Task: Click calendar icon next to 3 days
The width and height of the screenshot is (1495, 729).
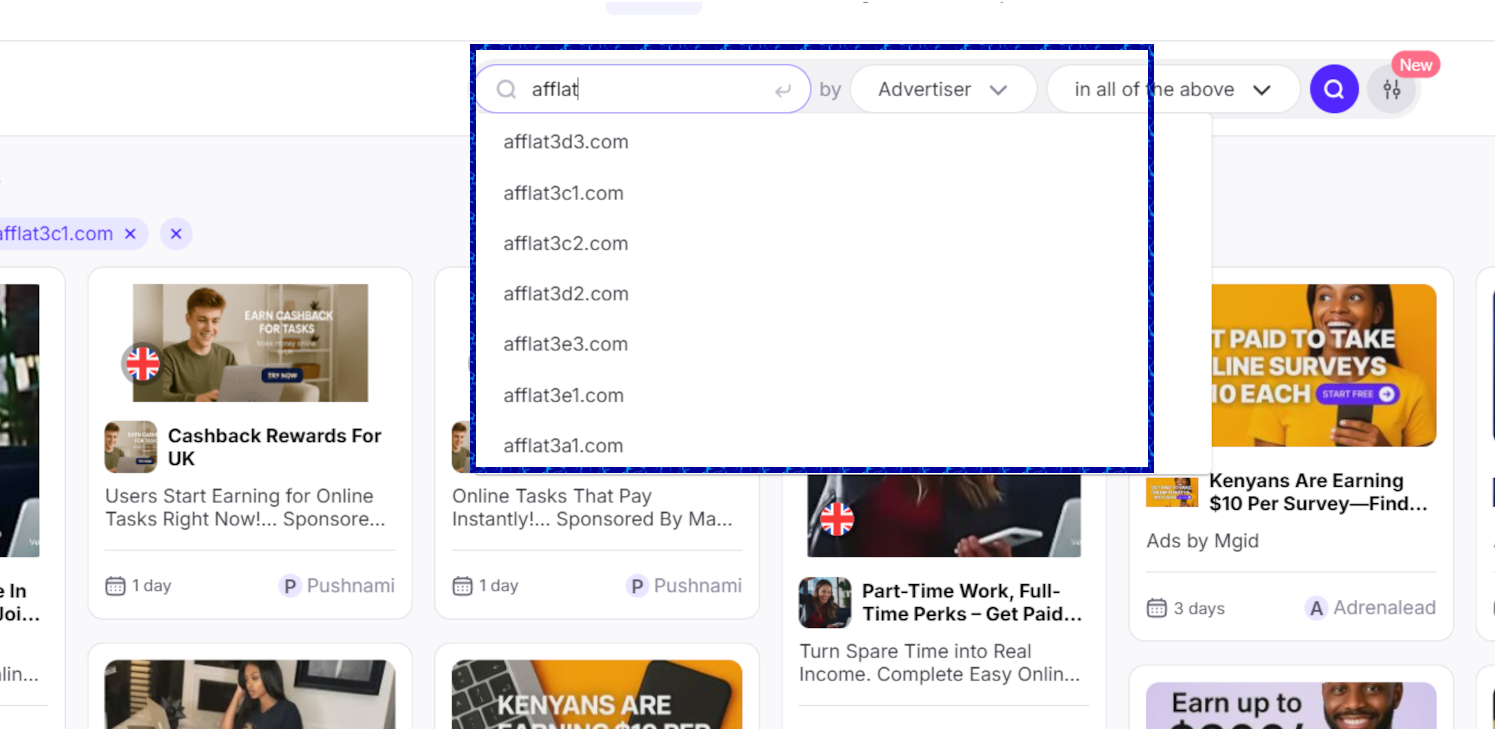Action: point(1157,608)
